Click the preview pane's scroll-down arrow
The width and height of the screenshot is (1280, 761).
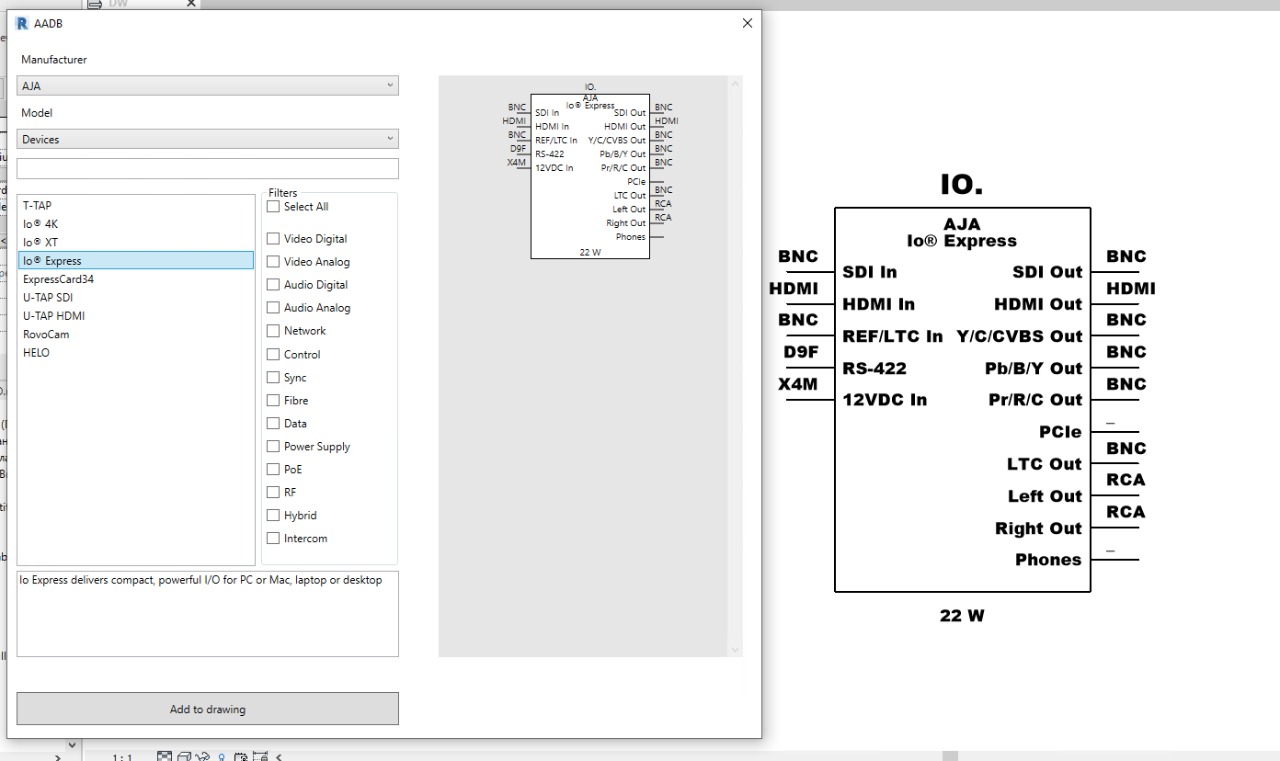737,650
